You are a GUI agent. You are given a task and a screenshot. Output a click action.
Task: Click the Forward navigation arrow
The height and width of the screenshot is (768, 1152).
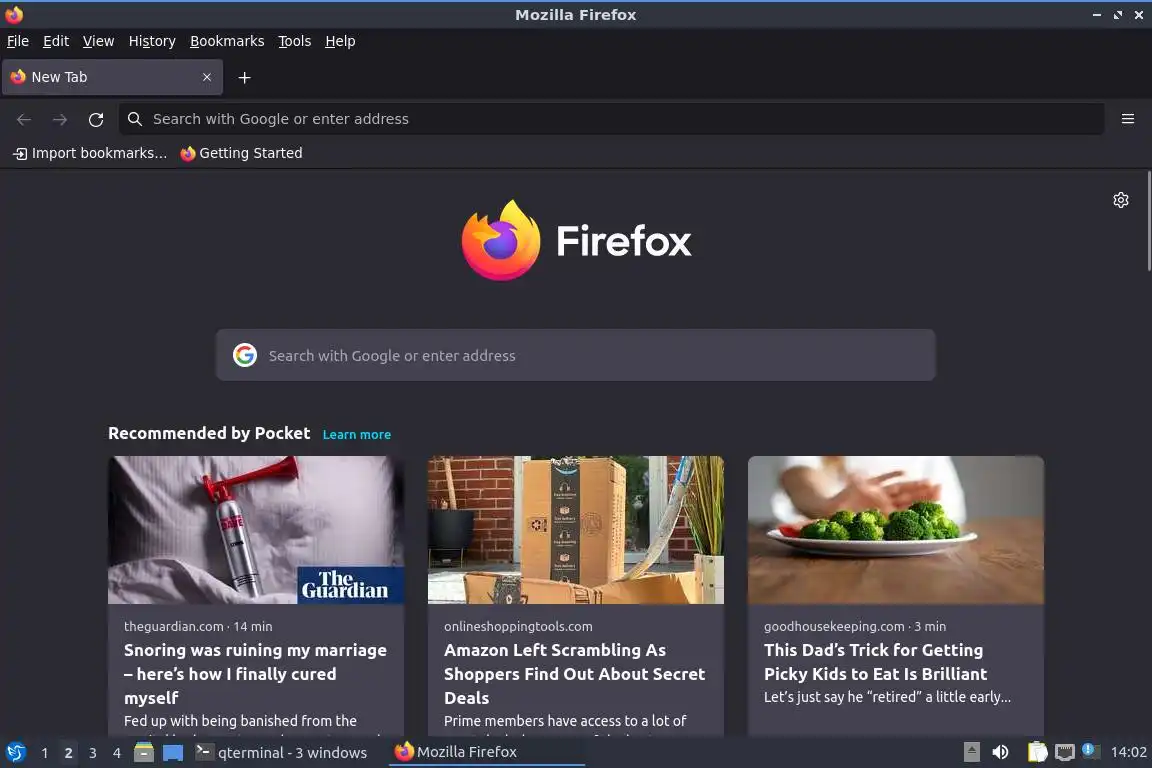(x=60, y=119)
